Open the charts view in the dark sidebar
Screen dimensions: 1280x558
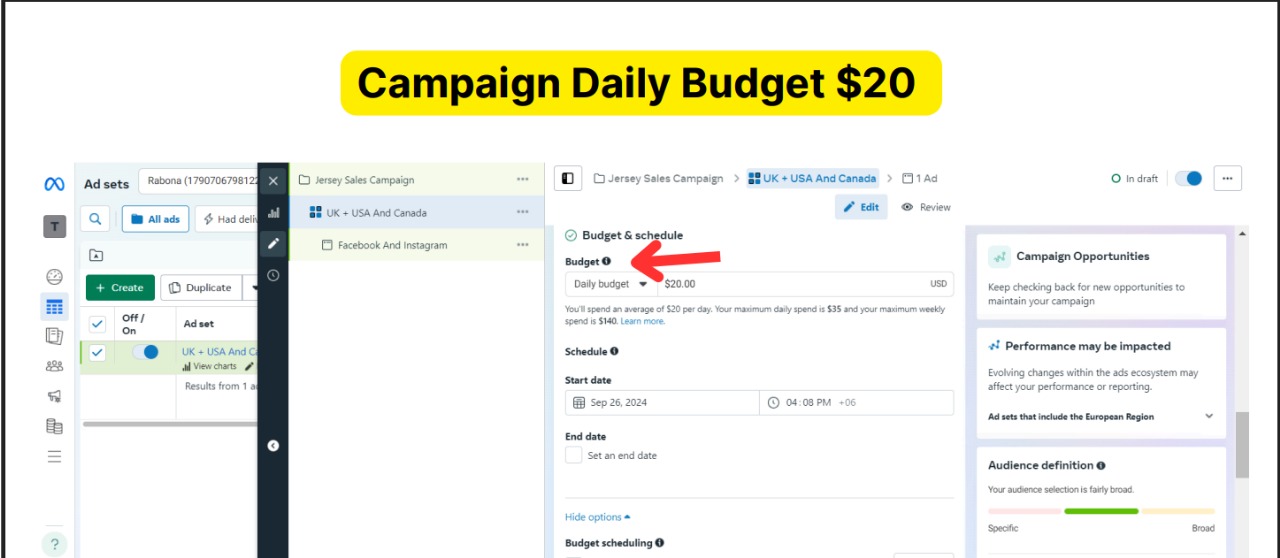pyautogui.click(x=273, y=213)
